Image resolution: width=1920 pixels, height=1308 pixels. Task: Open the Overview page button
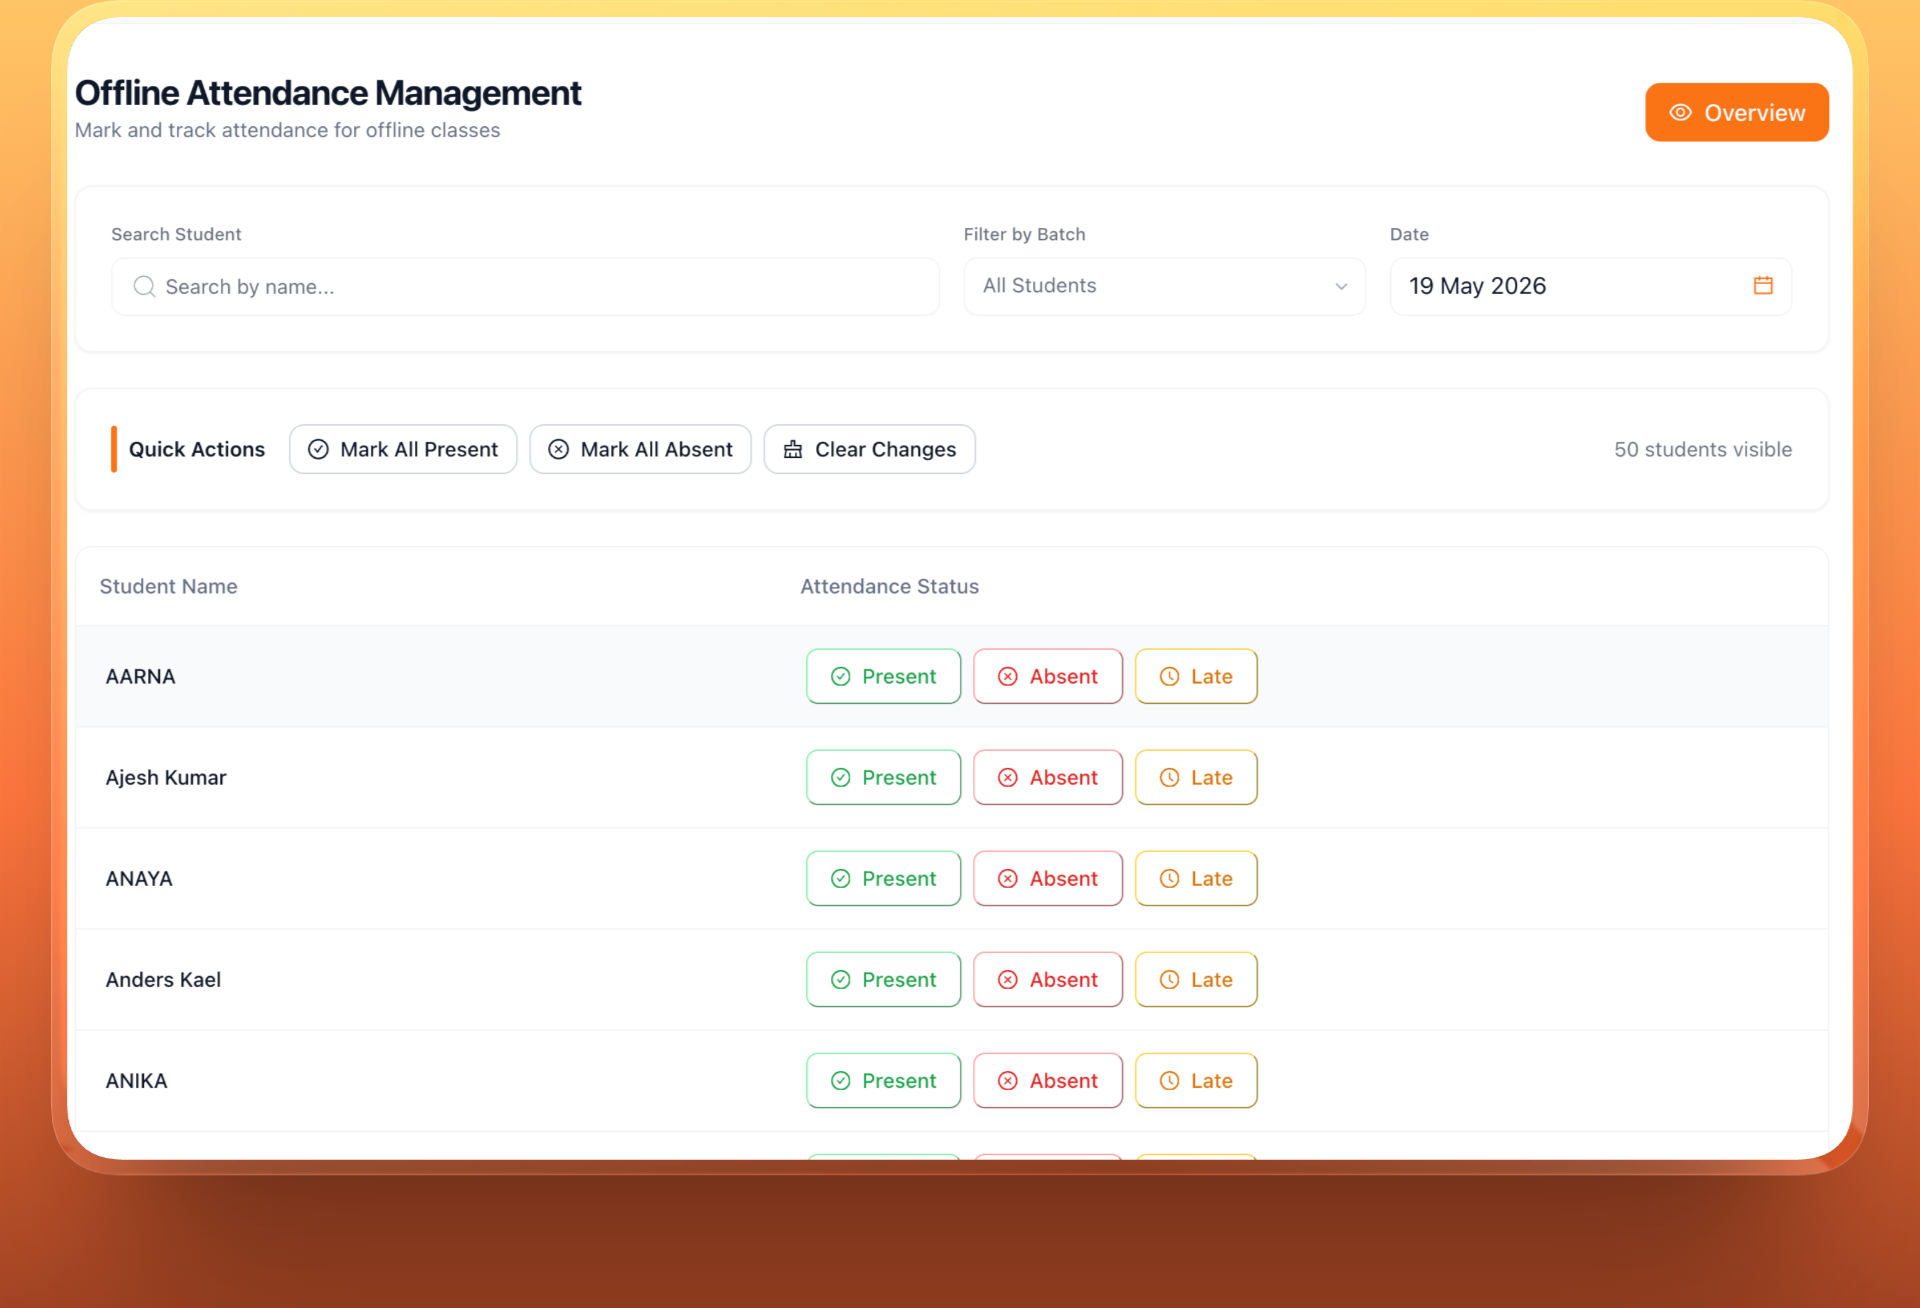click(1736, 112)
